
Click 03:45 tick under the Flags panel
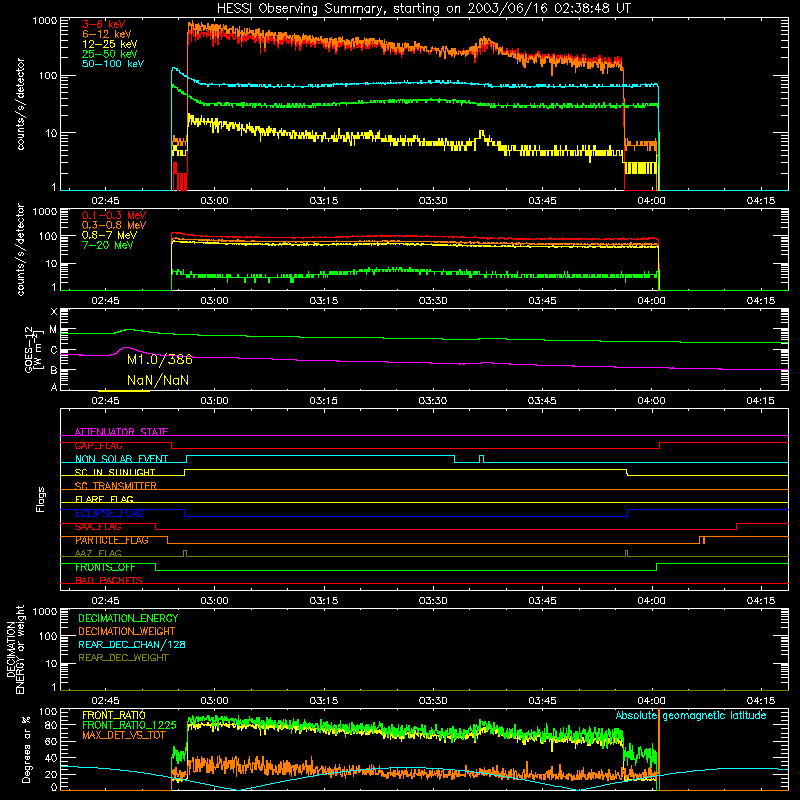tap(542, 601)
